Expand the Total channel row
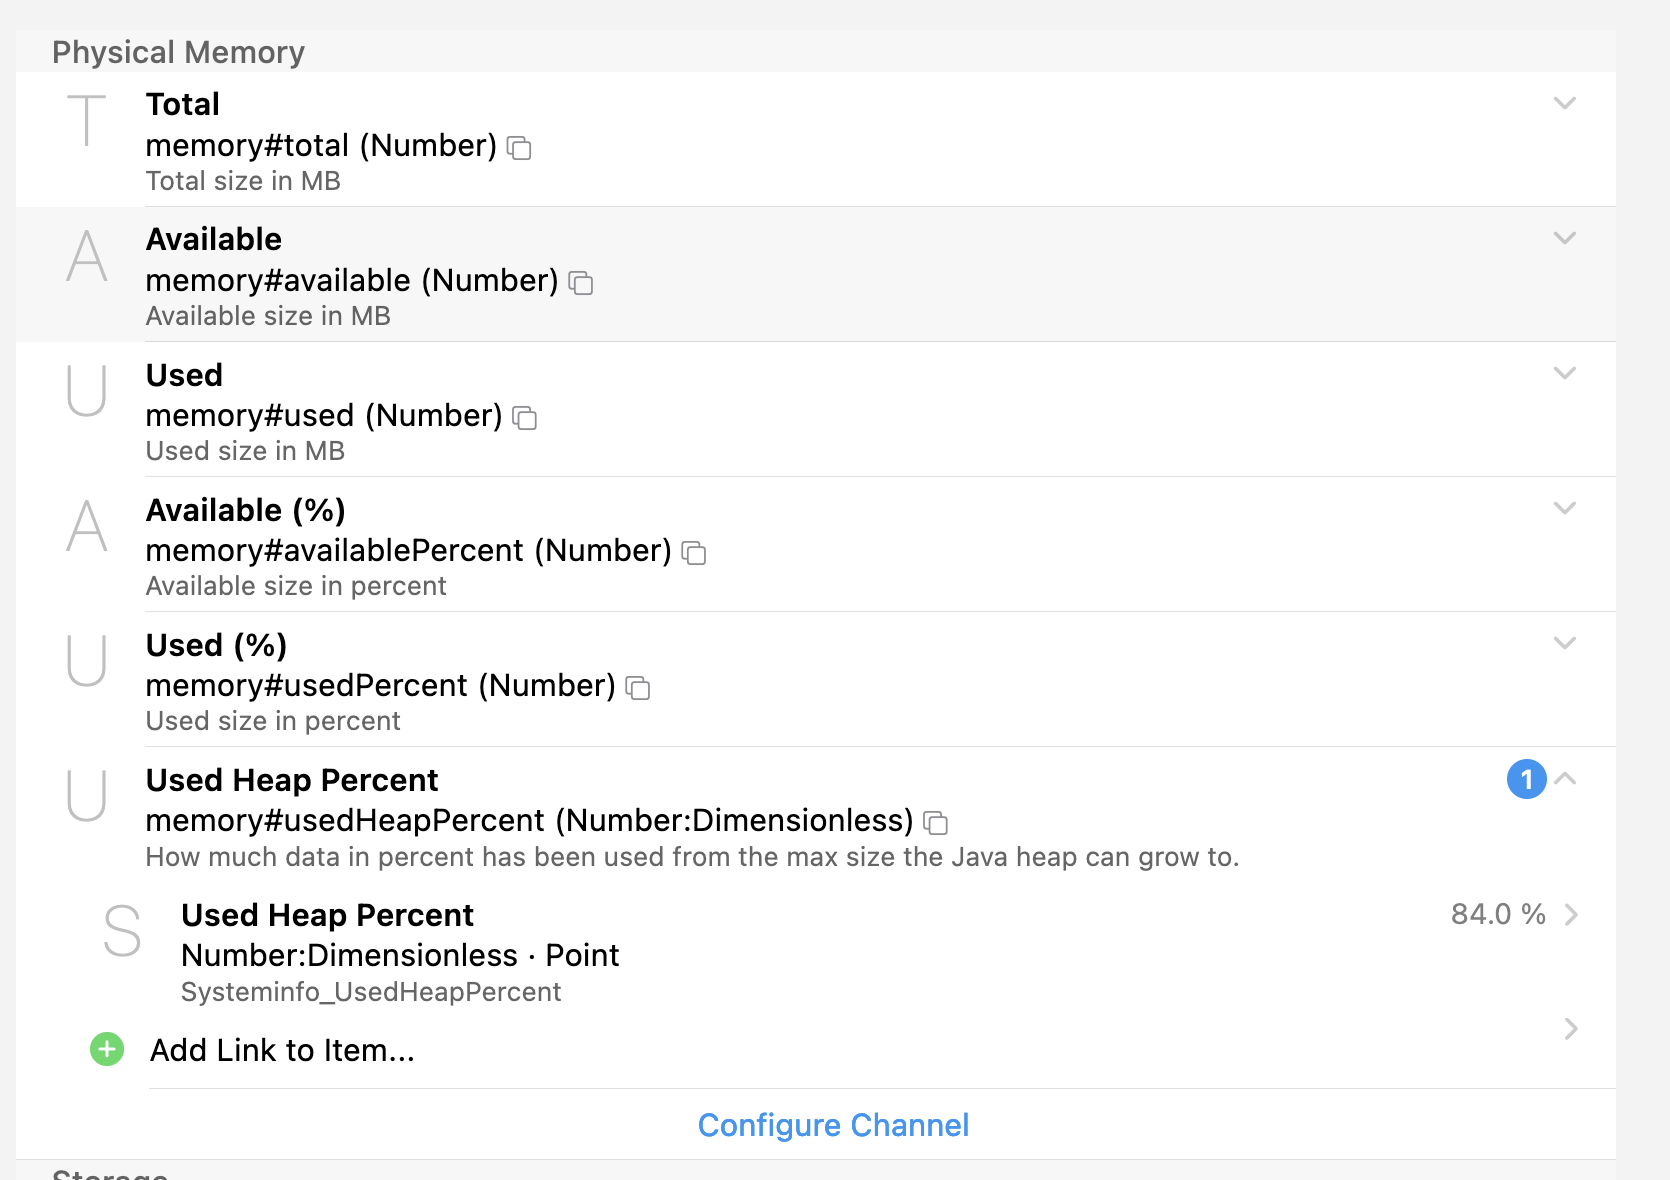 tap(1565, 103)
